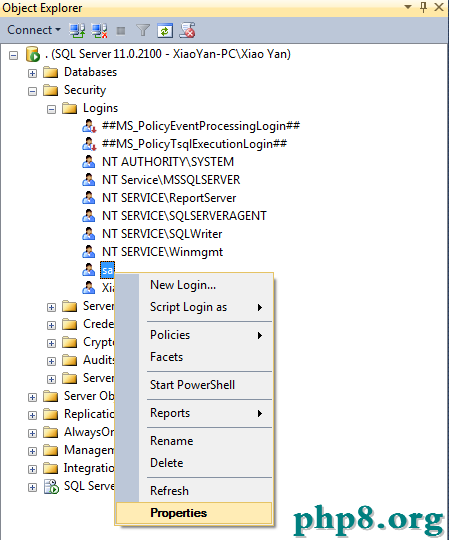Screen dimensions: 449x540
Task: Choose Rename in context menu
Action: (194, 441)
